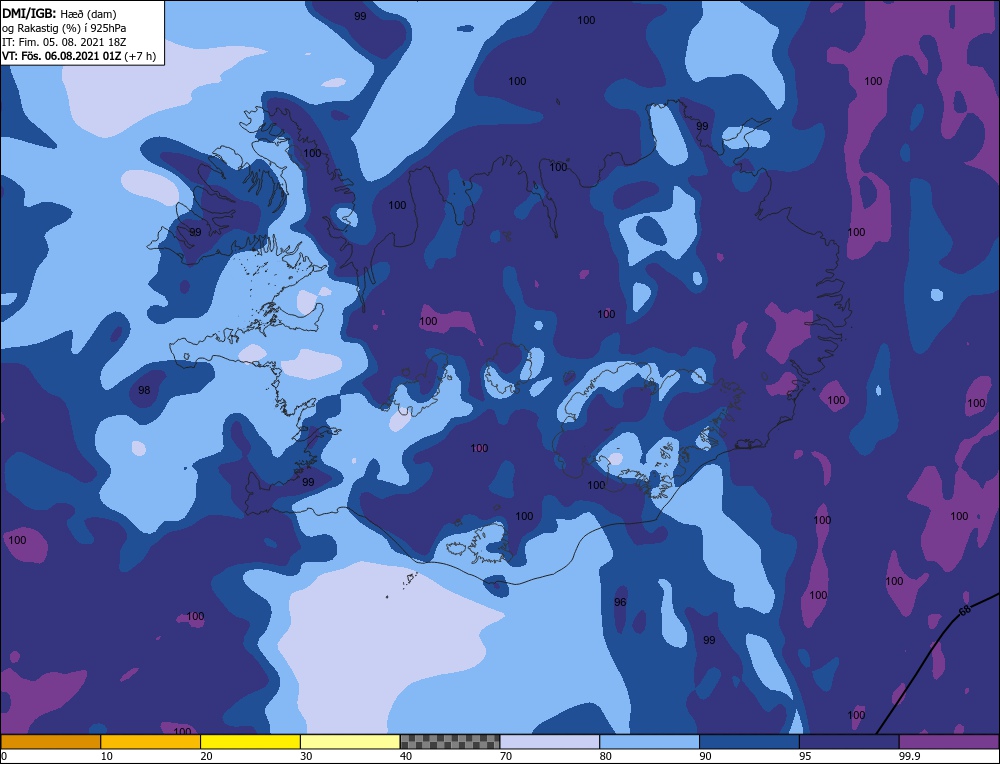Click the '20' legend scale label

click(x=207, y=756)
